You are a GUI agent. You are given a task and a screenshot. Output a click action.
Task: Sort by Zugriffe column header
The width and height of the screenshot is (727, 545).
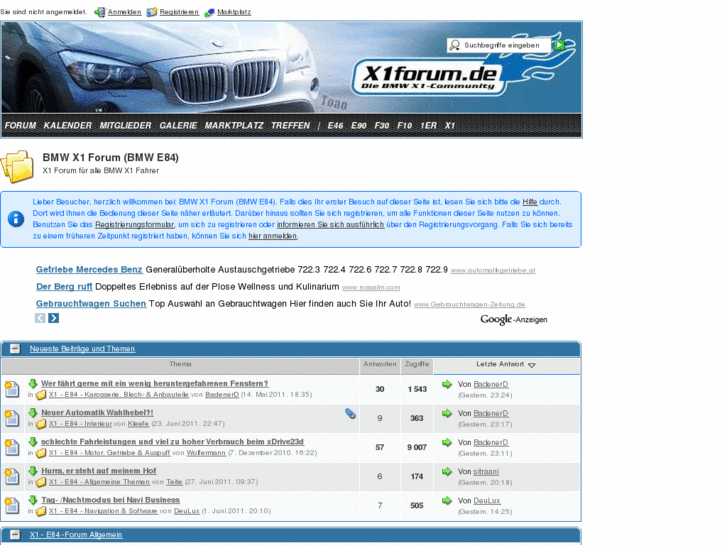417,364
